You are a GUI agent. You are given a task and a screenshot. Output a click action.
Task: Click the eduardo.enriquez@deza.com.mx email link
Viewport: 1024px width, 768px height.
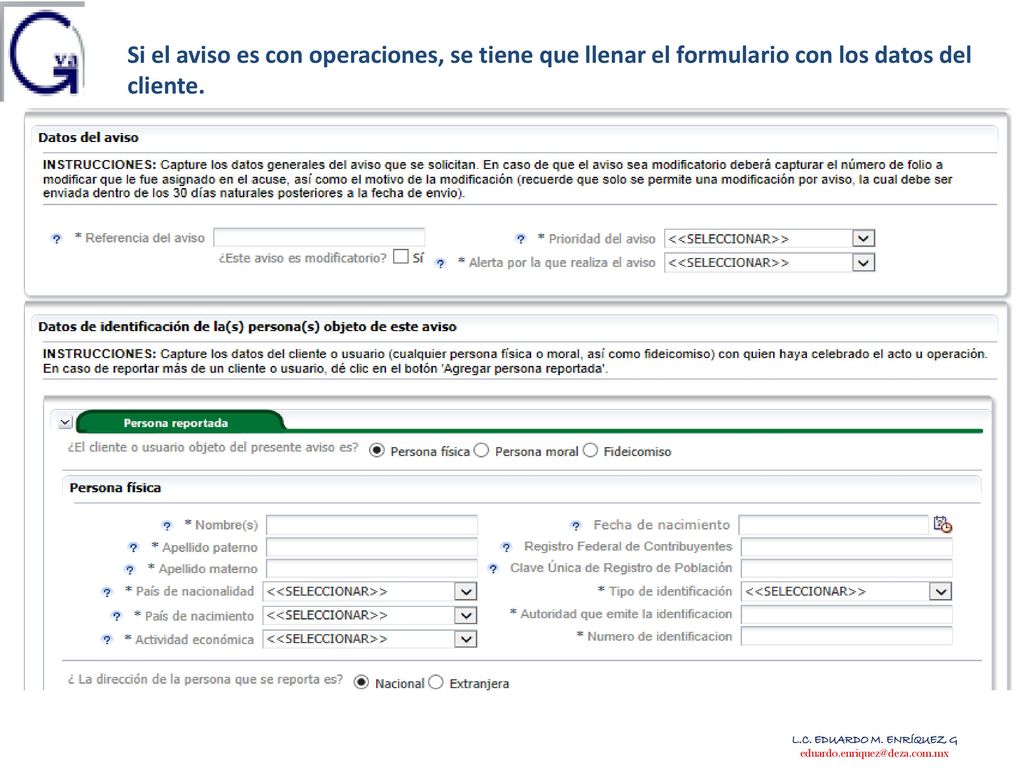coord(874,754)
